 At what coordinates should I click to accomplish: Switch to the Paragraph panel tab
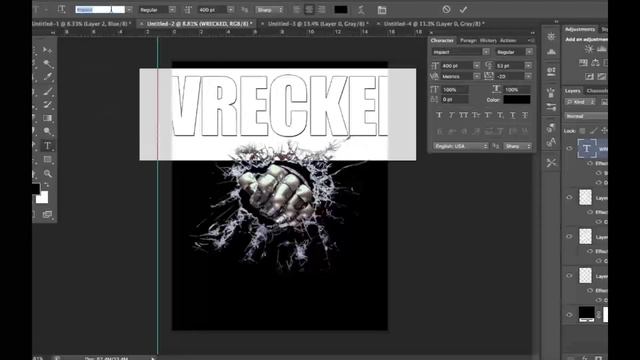(468, 40)
